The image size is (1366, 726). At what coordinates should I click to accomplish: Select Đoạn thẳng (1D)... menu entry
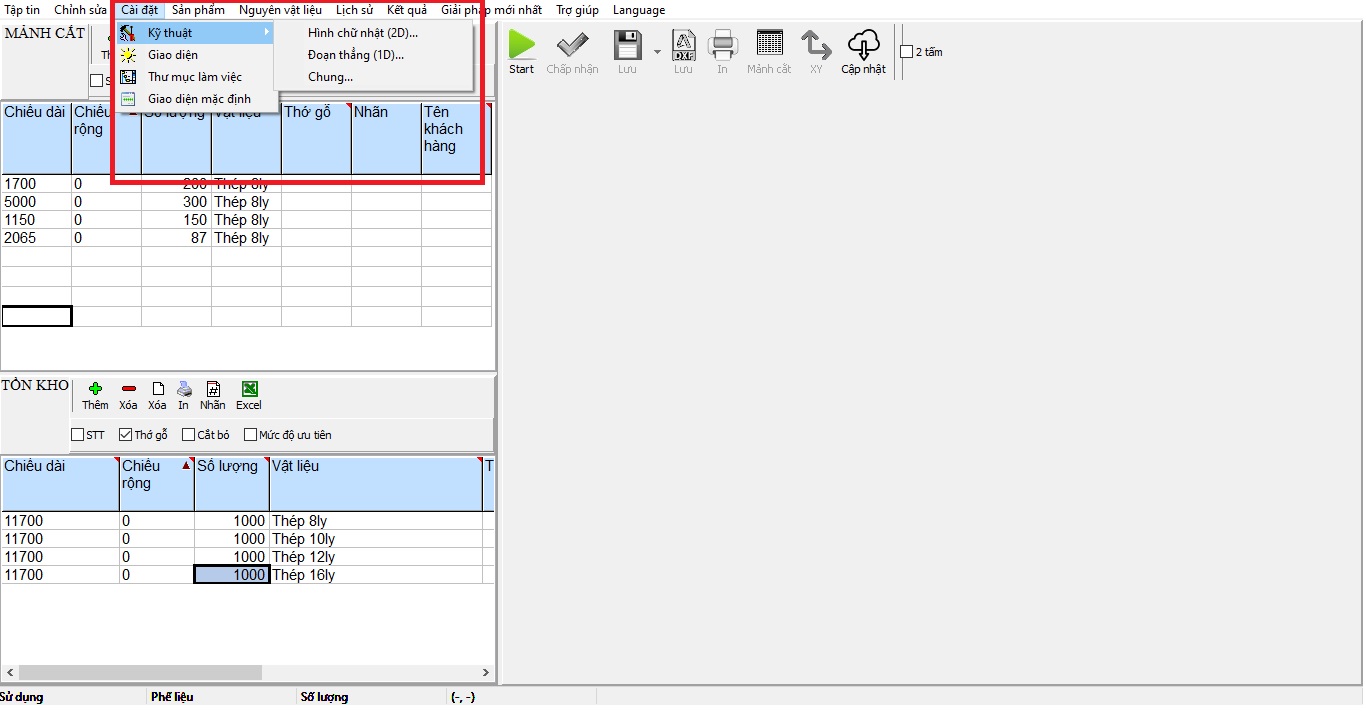(355, 55)
